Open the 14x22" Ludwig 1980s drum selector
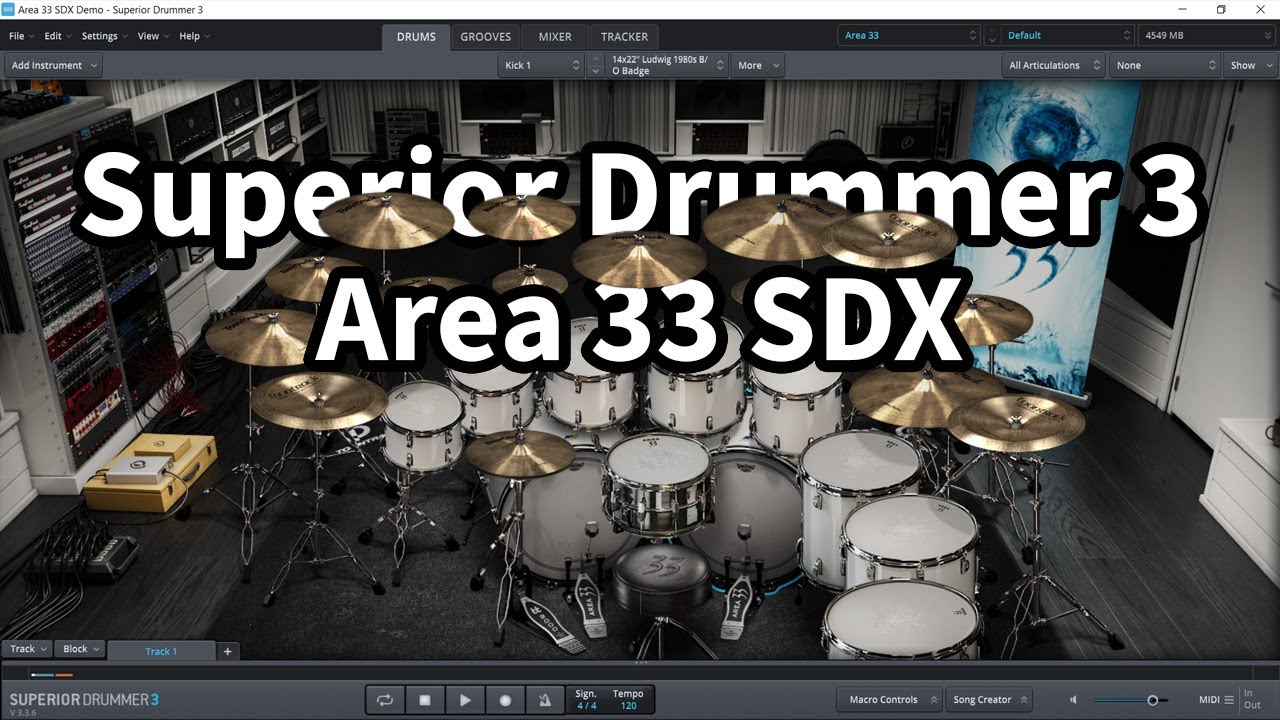This screenshot has height=720, width=1280. pyautogui.click(x=667, y=65)
